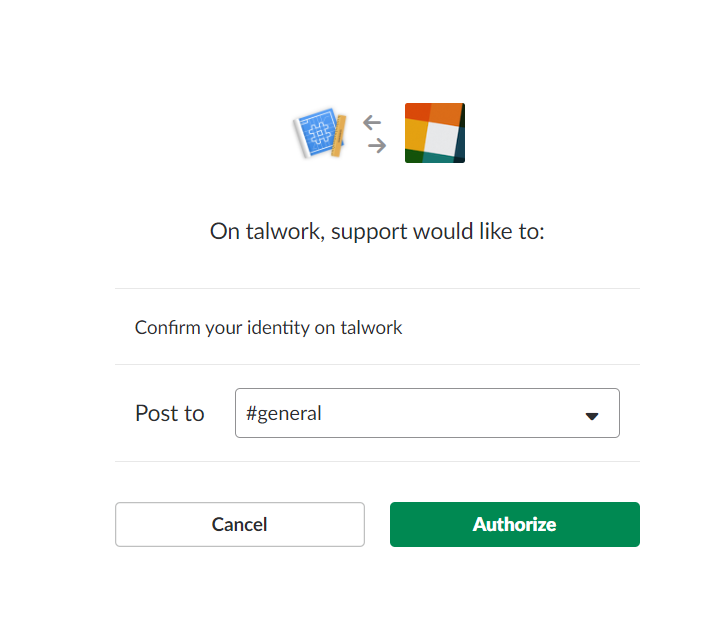Click the word talwork in heading
Image resolution: width=722 pixels, height=620 pixels.
click(x=285, y=231)
